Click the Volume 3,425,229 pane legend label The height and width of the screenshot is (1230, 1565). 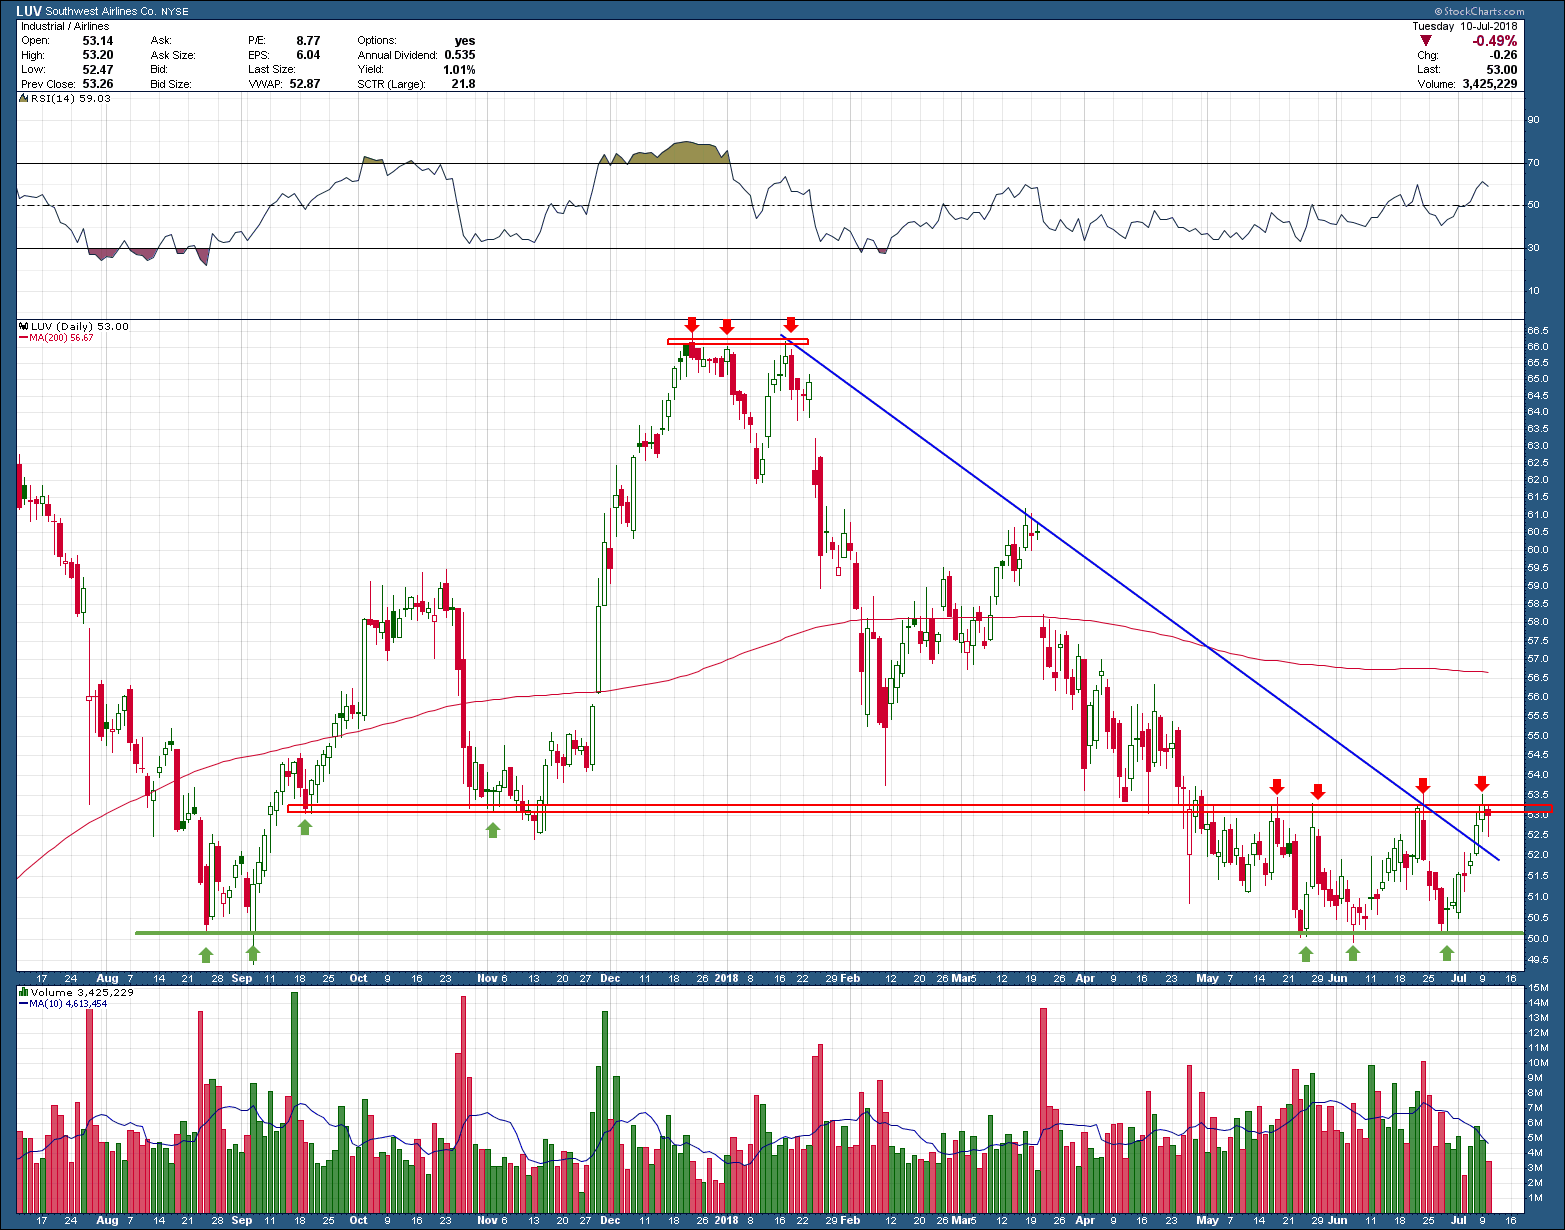click(x=83, y=992)
